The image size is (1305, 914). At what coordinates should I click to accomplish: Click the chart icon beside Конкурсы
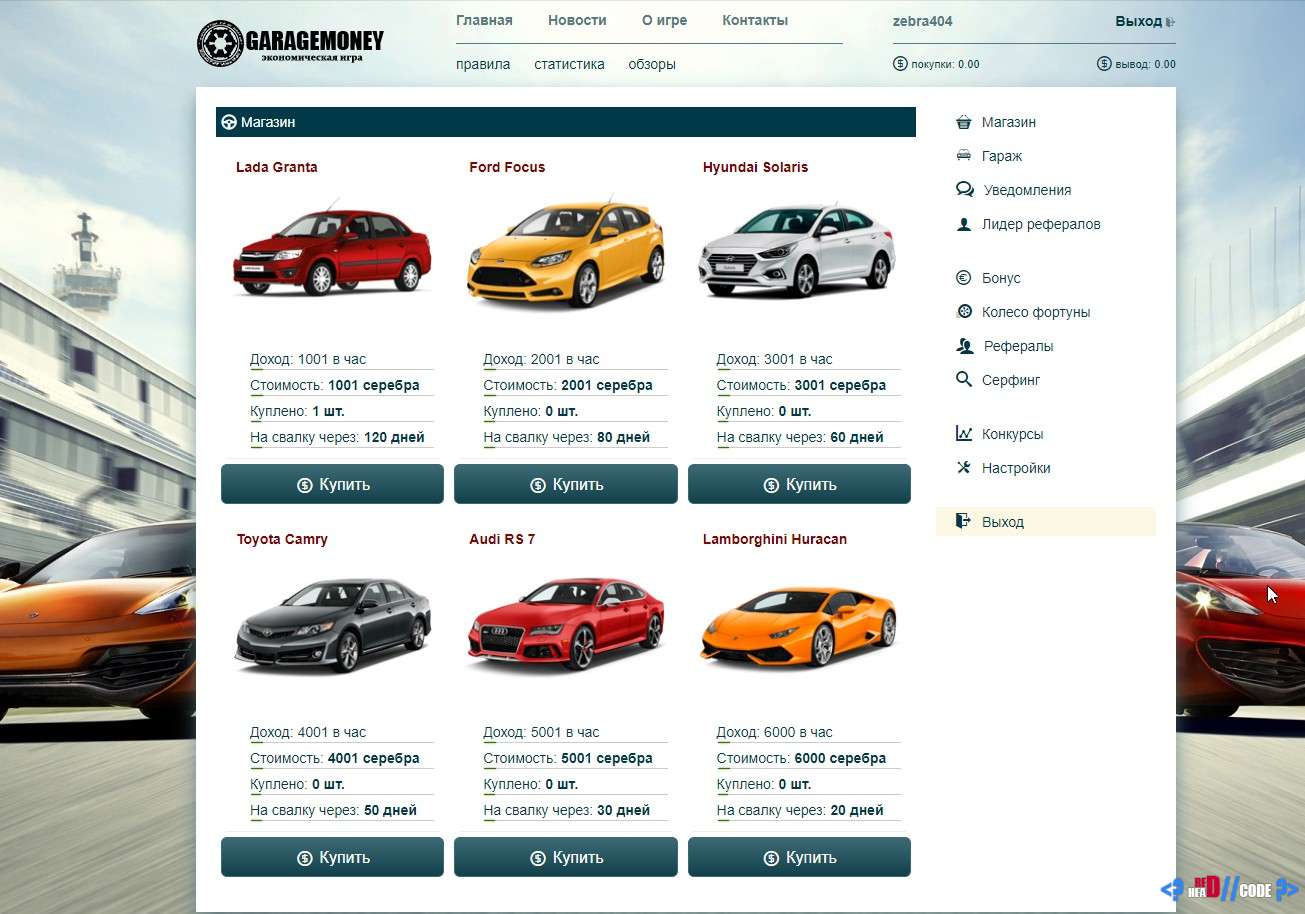tap(963, 434)
